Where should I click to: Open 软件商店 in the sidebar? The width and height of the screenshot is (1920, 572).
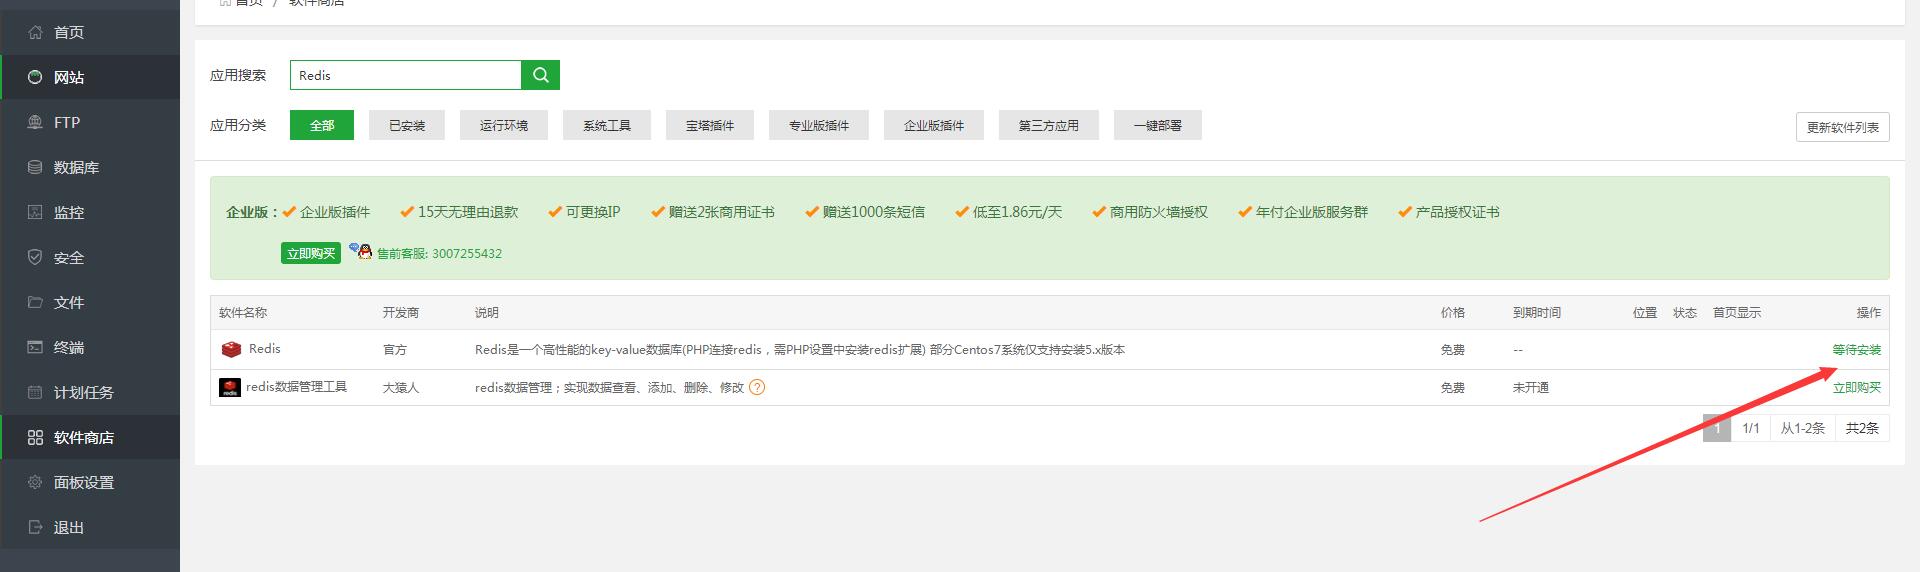pyautogui.click(x=83, y=437)
